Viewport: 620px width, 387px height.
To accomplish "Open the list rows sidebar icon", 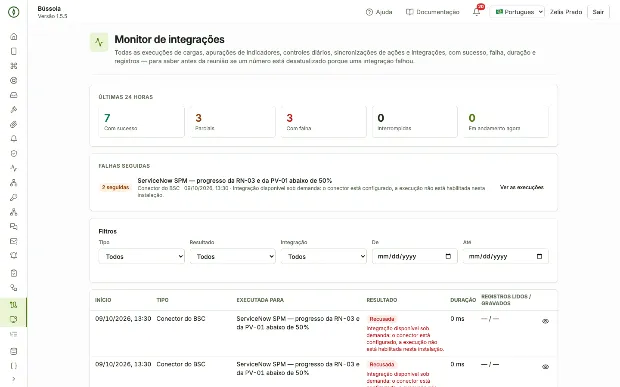I will click(x=13, y=334).
